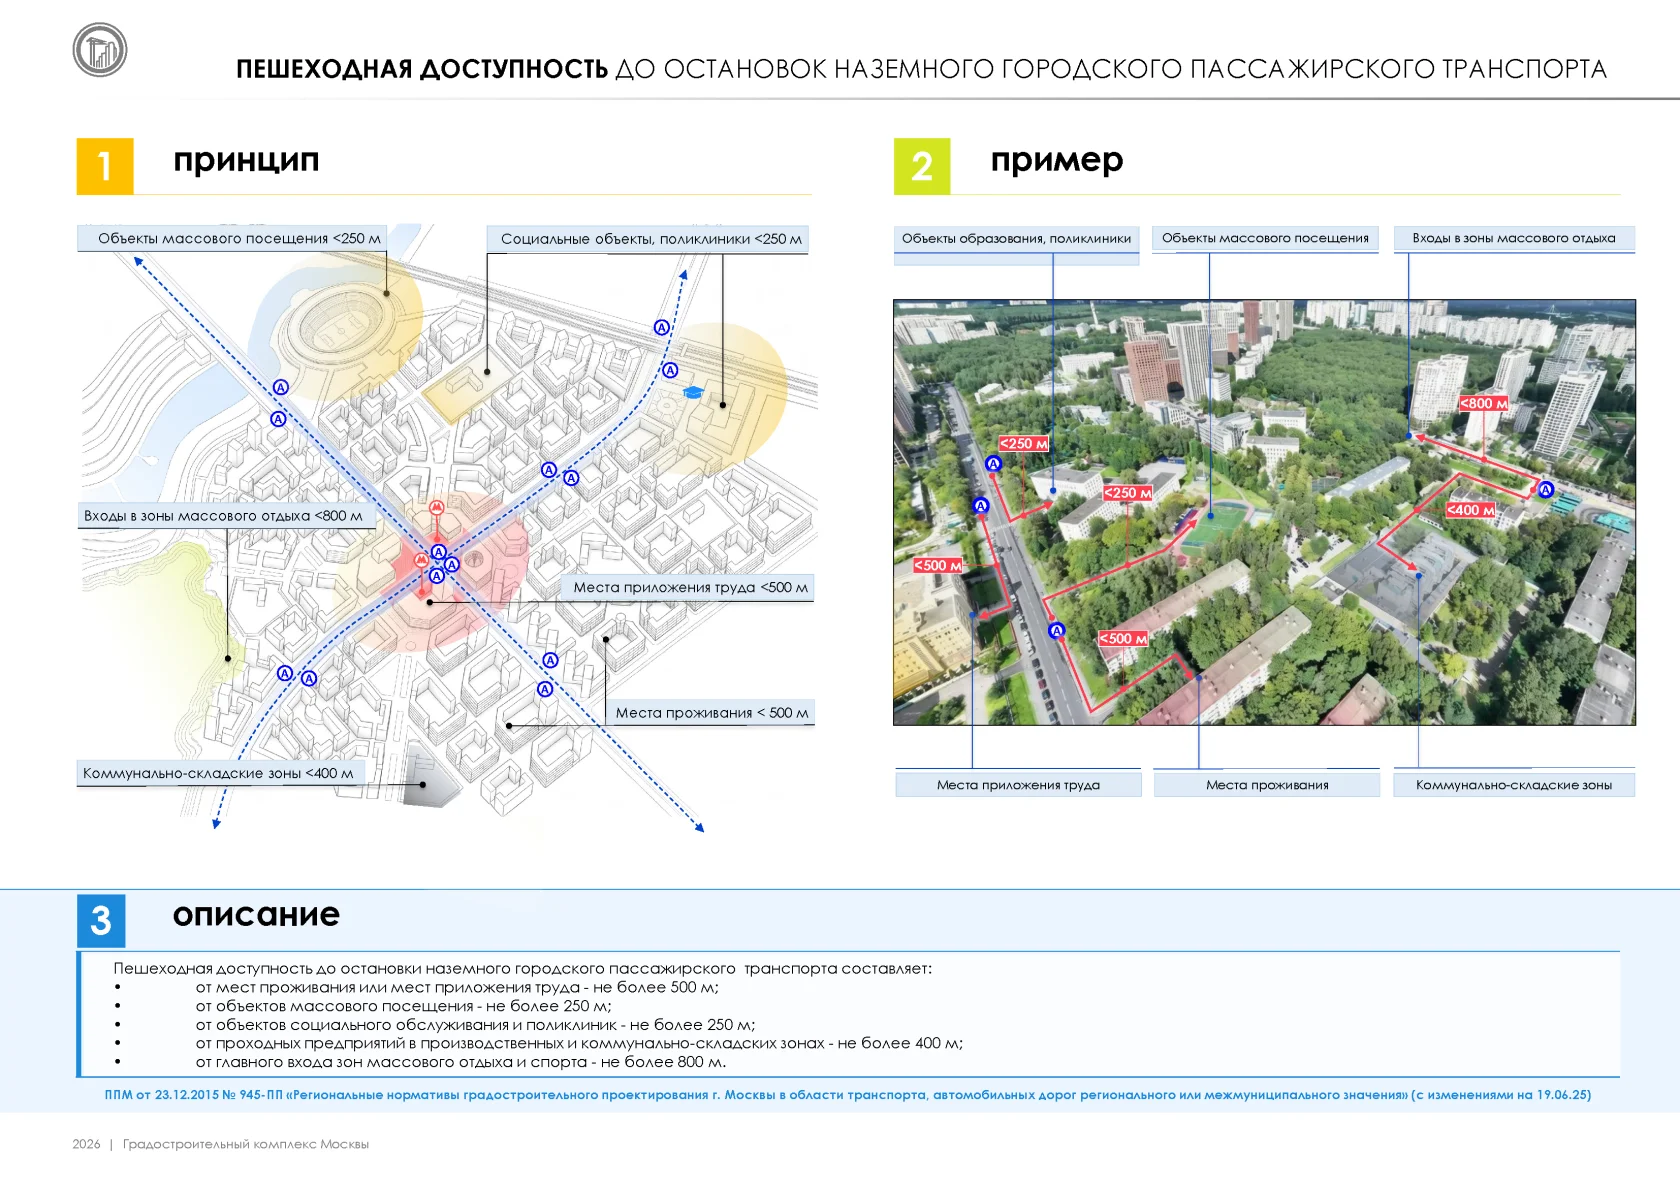Click the bullet line ending "не более 800 м."

(461, 1062)
